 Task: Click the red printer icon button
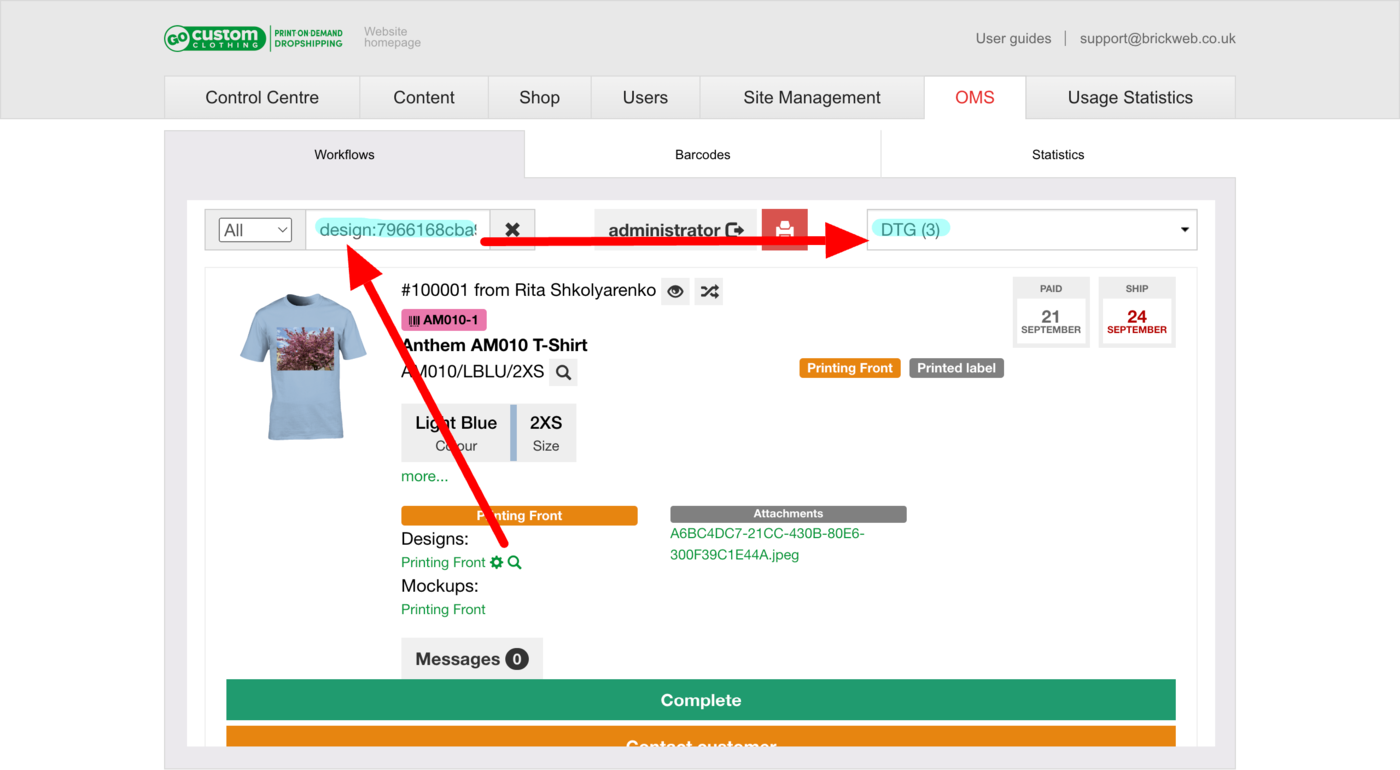[x=784, y=230]
